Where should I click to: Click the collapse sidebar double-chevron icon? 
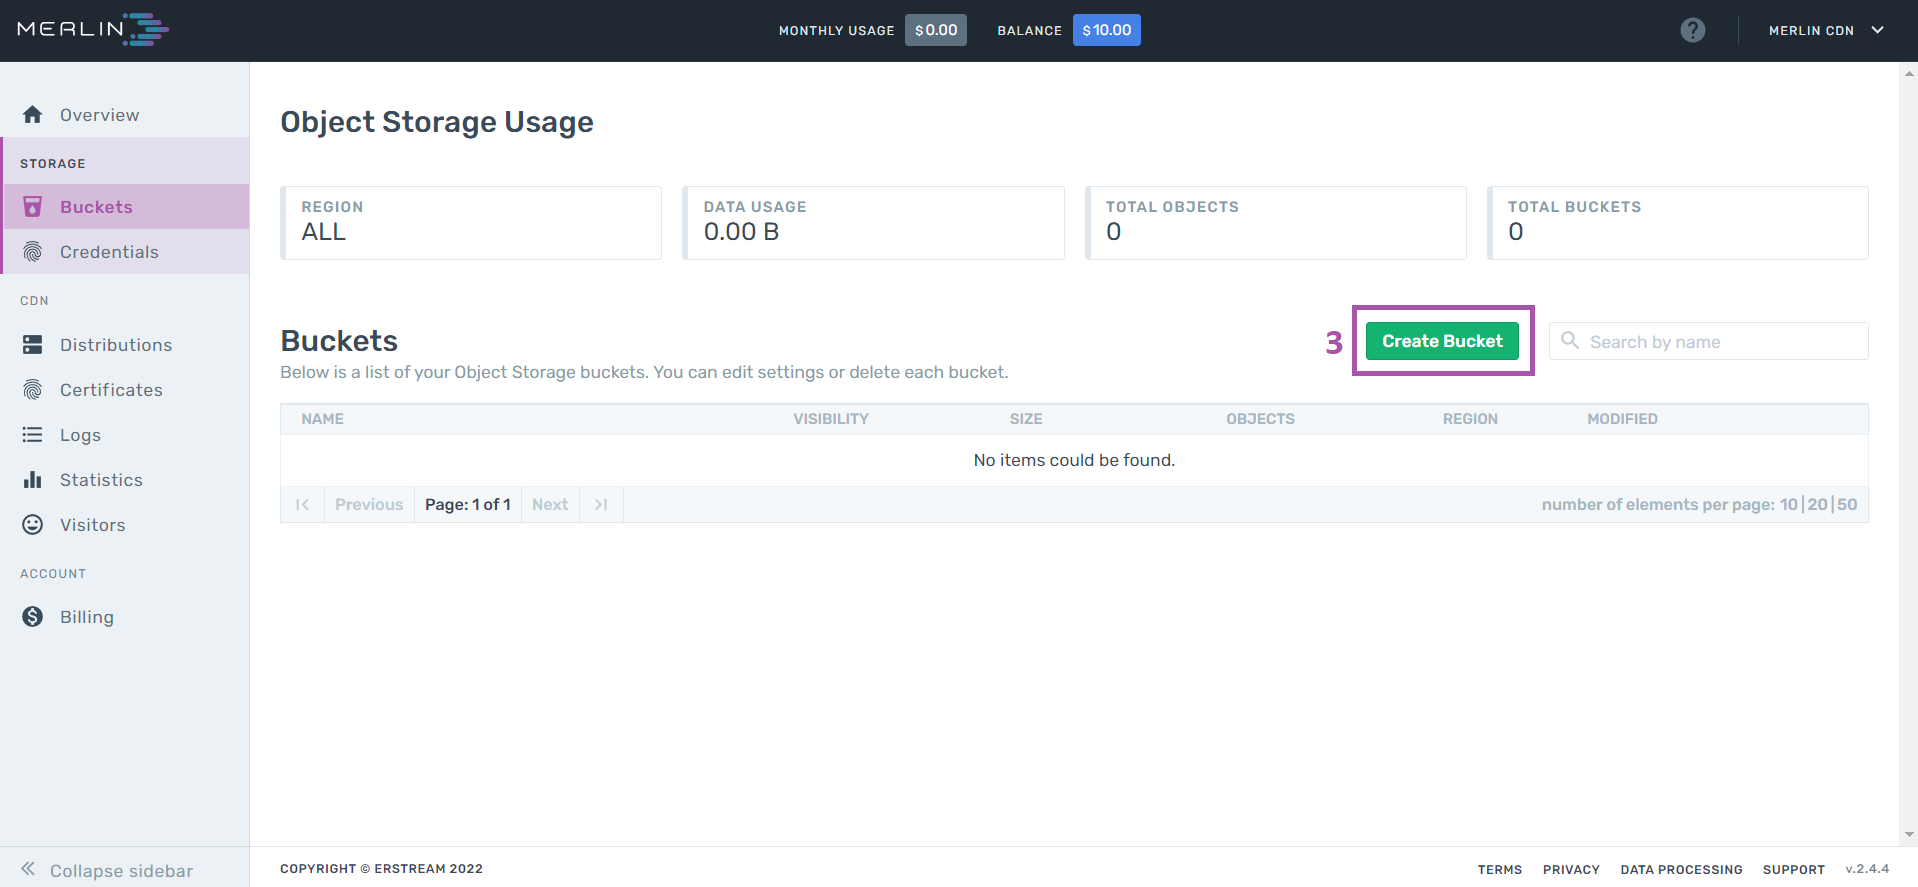pyautogui.click(x=28, y=869)
